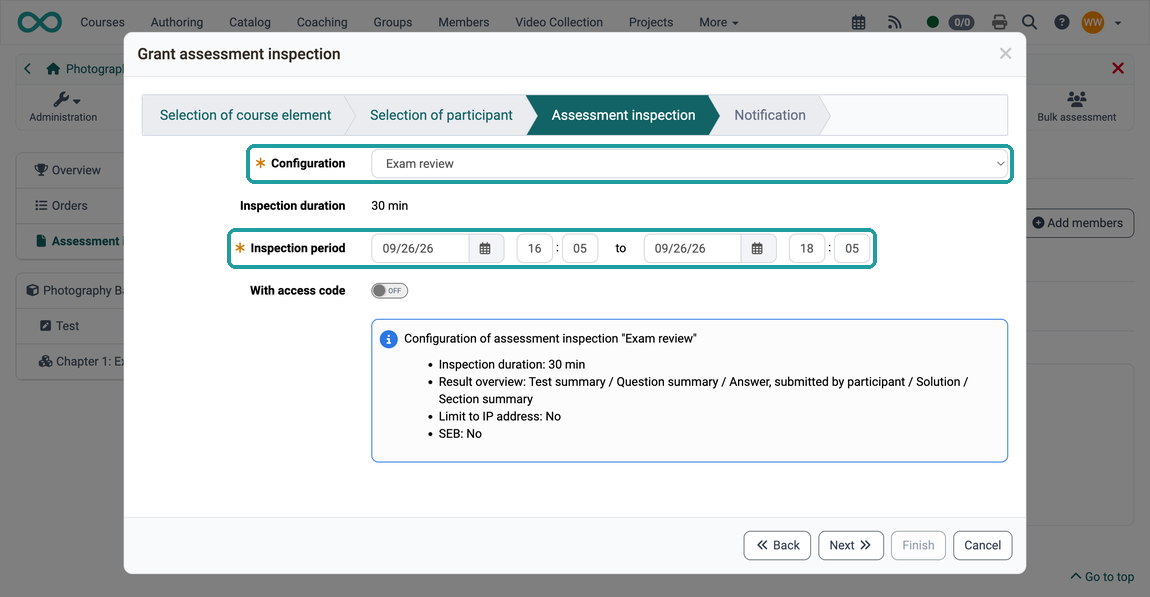
Task: Open the Administration wrench menu
Action: click(63, 106)
